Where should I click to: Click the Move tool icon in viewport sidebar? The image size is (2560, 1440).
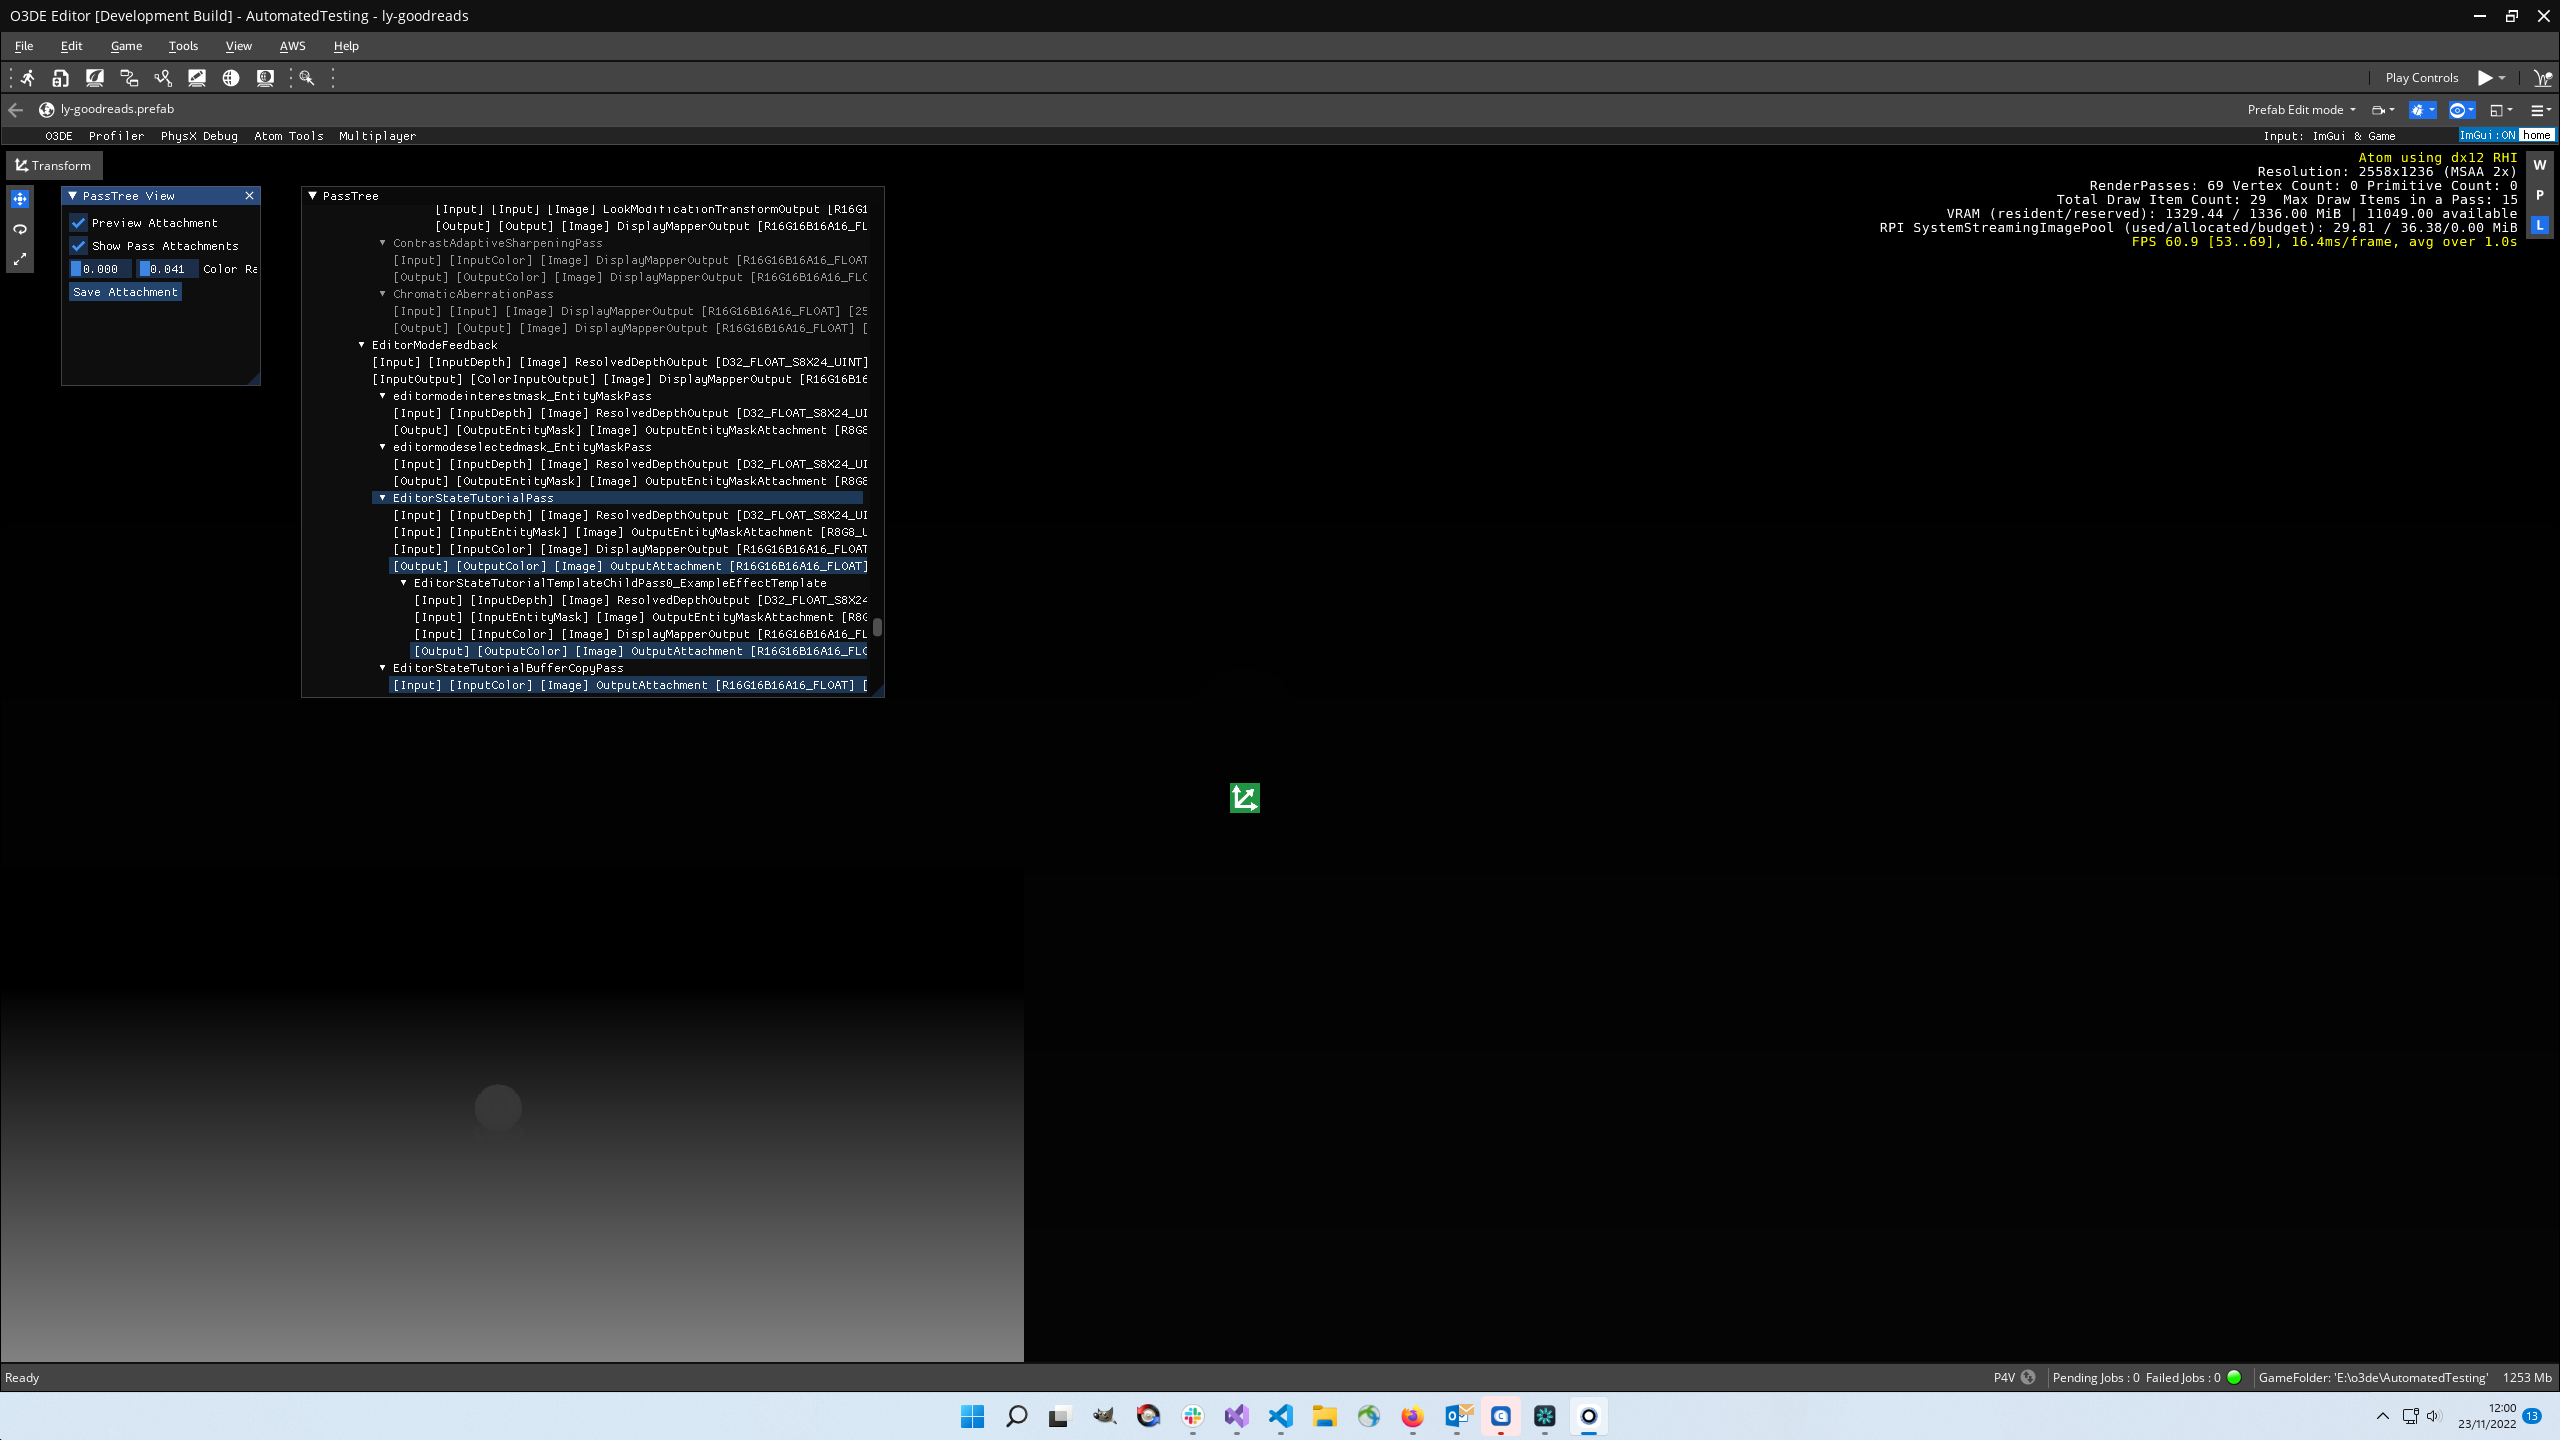click(x=20, y=199)
